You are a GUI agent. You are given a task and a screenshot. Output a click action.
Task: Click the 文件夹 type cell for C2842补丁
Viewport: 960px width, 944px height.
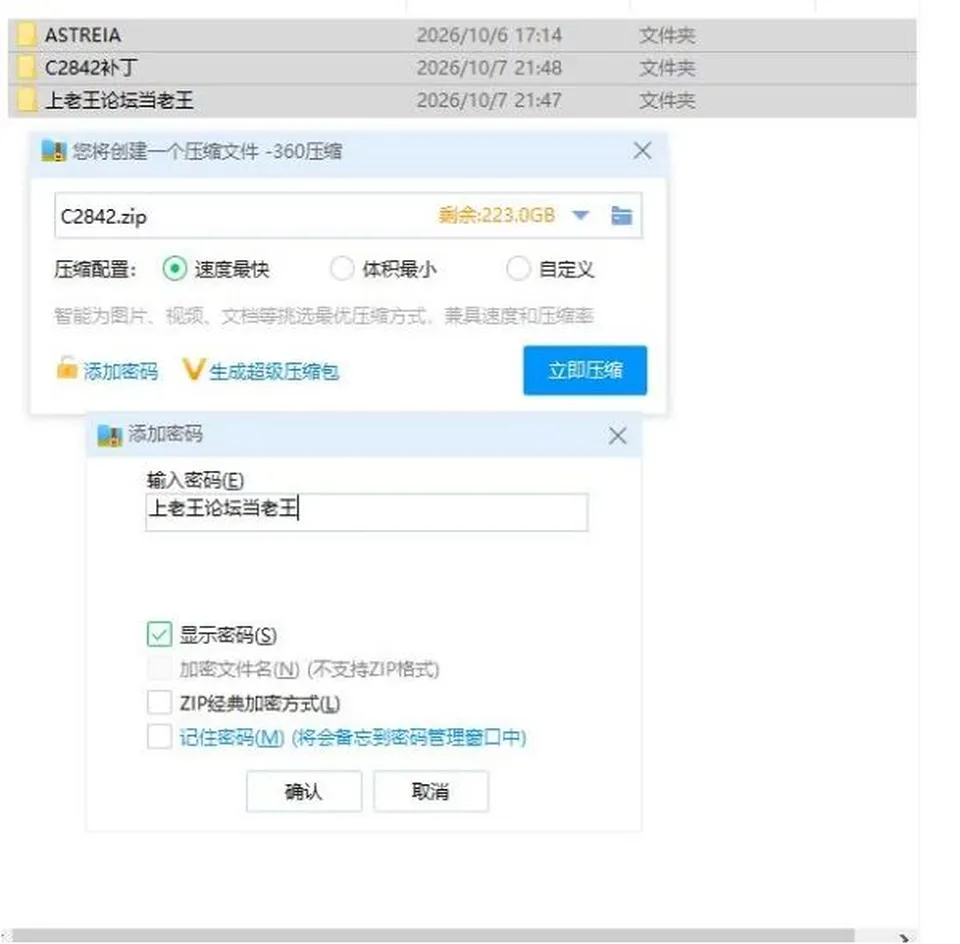(x=667, y=67)
